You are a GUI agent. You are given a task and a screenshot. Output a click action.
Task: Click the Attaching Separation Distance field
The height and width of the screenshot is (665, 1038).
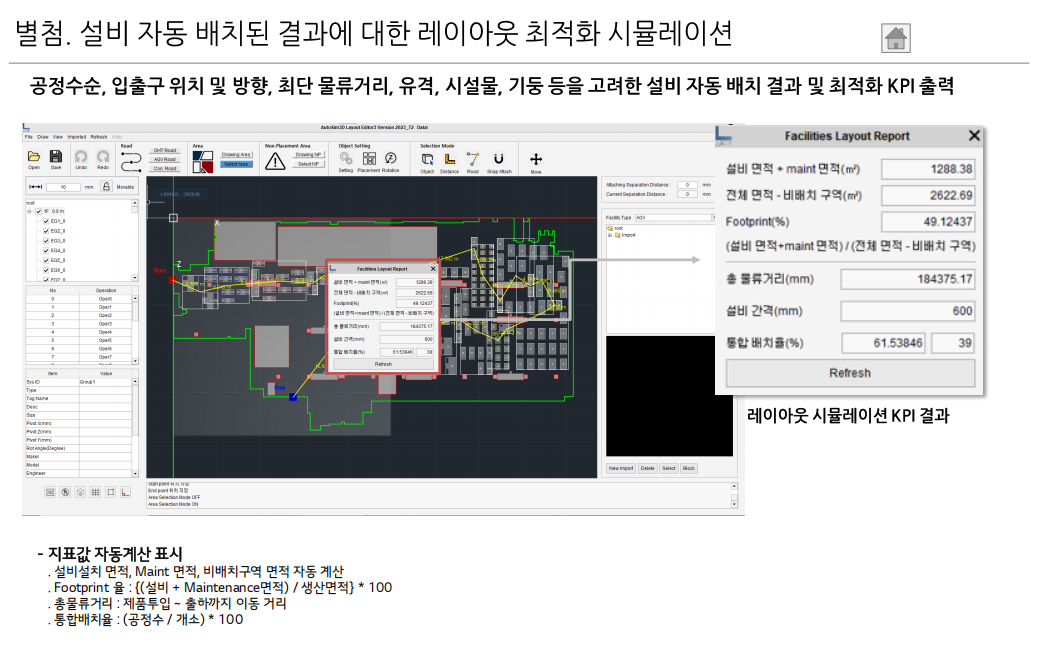pos(686,185)
